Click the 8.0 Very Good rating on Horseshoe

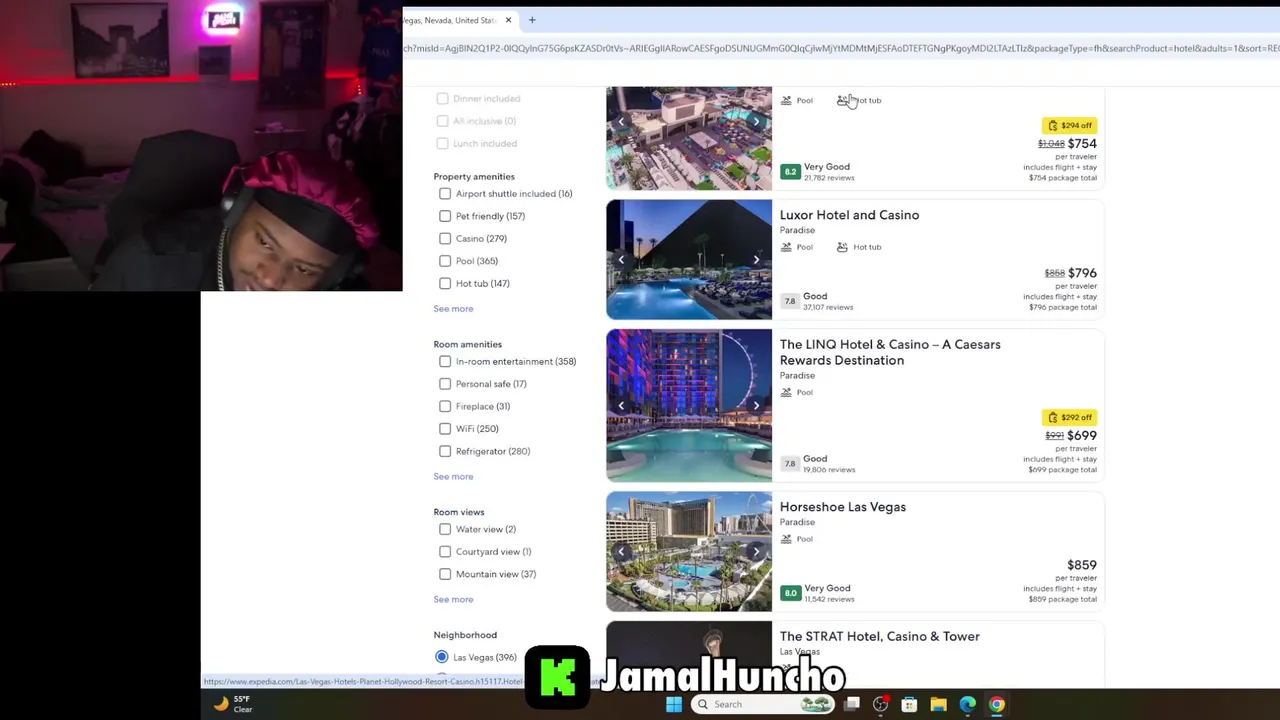[790, 593]
